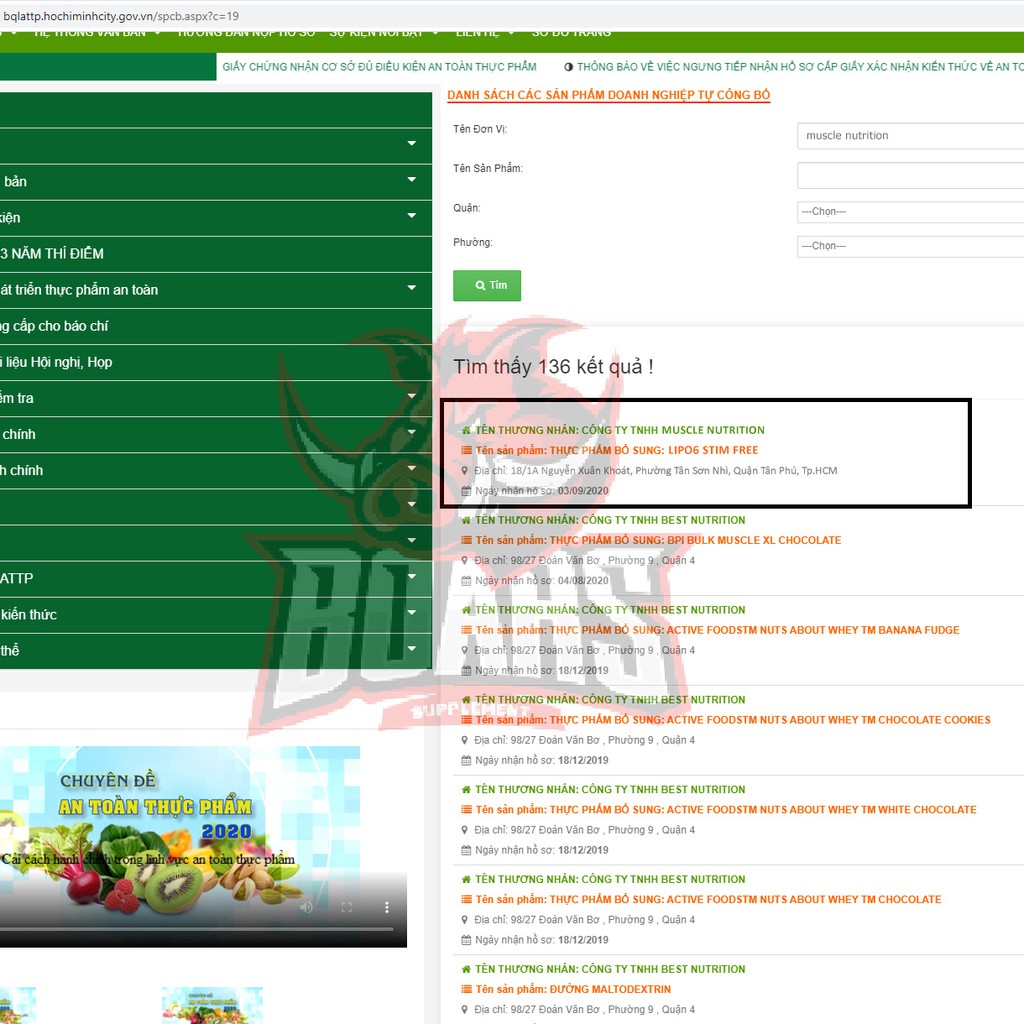Mute the video with the speaker icon
Image resolution: width=1024 pixels, height=1024 pixels.
307,907
